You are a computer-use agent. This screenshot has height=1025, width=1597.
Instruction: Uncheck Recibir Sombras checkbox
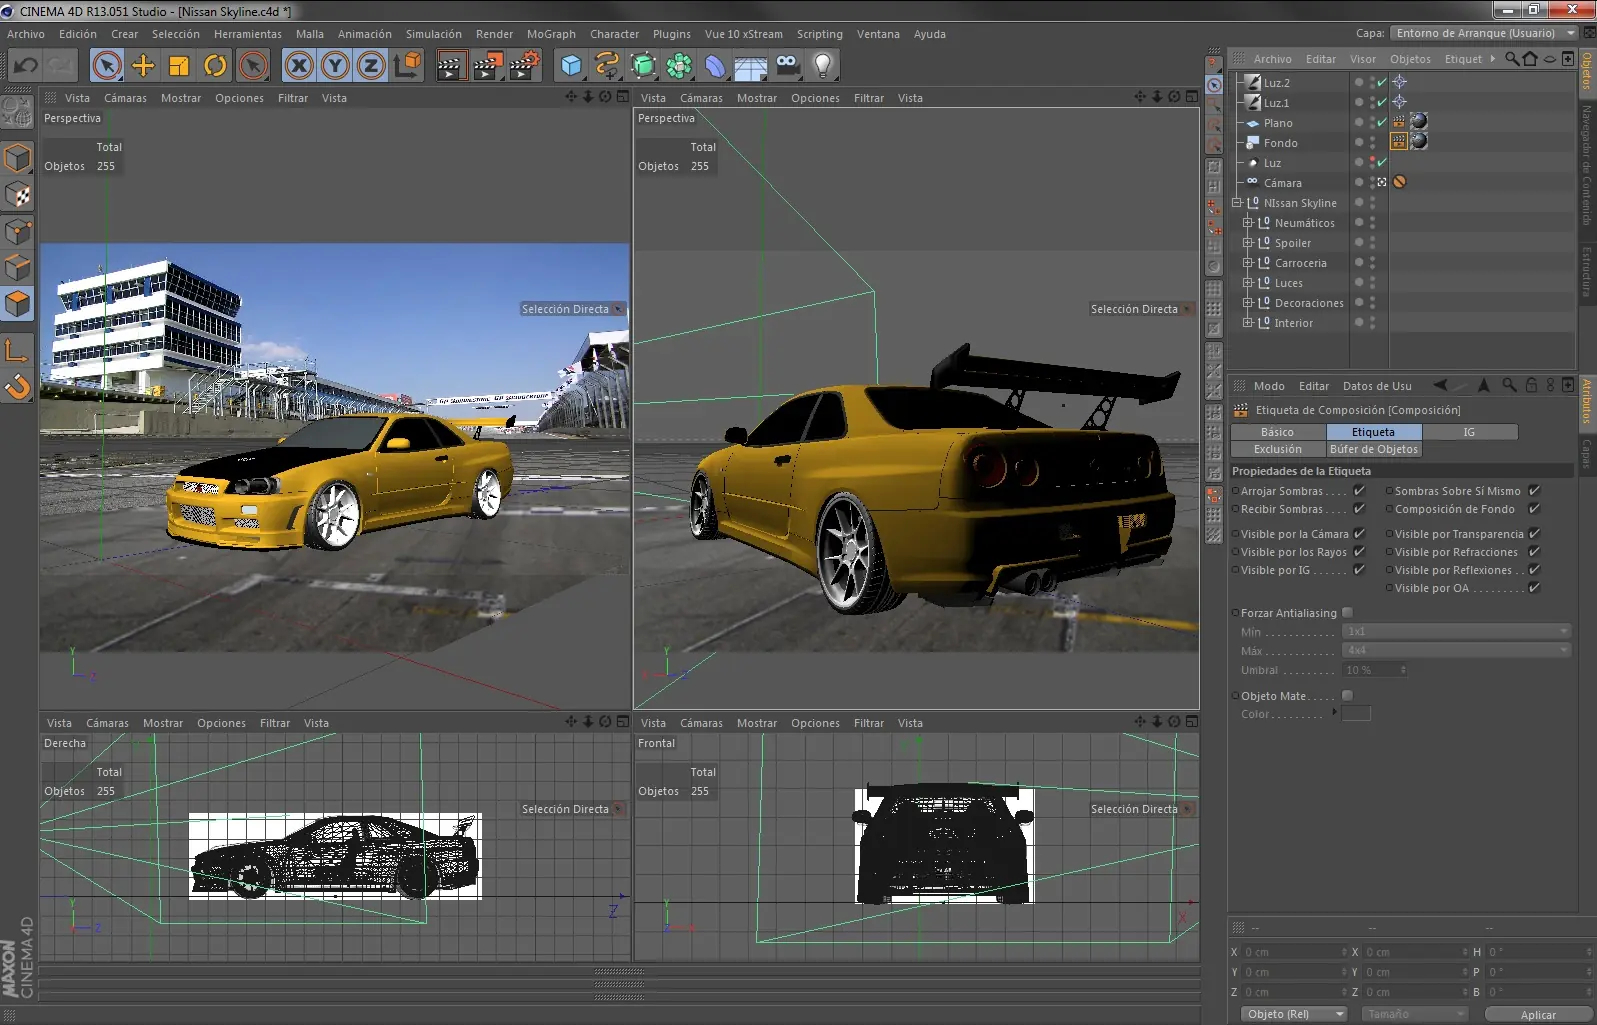tap(1359, 509)
